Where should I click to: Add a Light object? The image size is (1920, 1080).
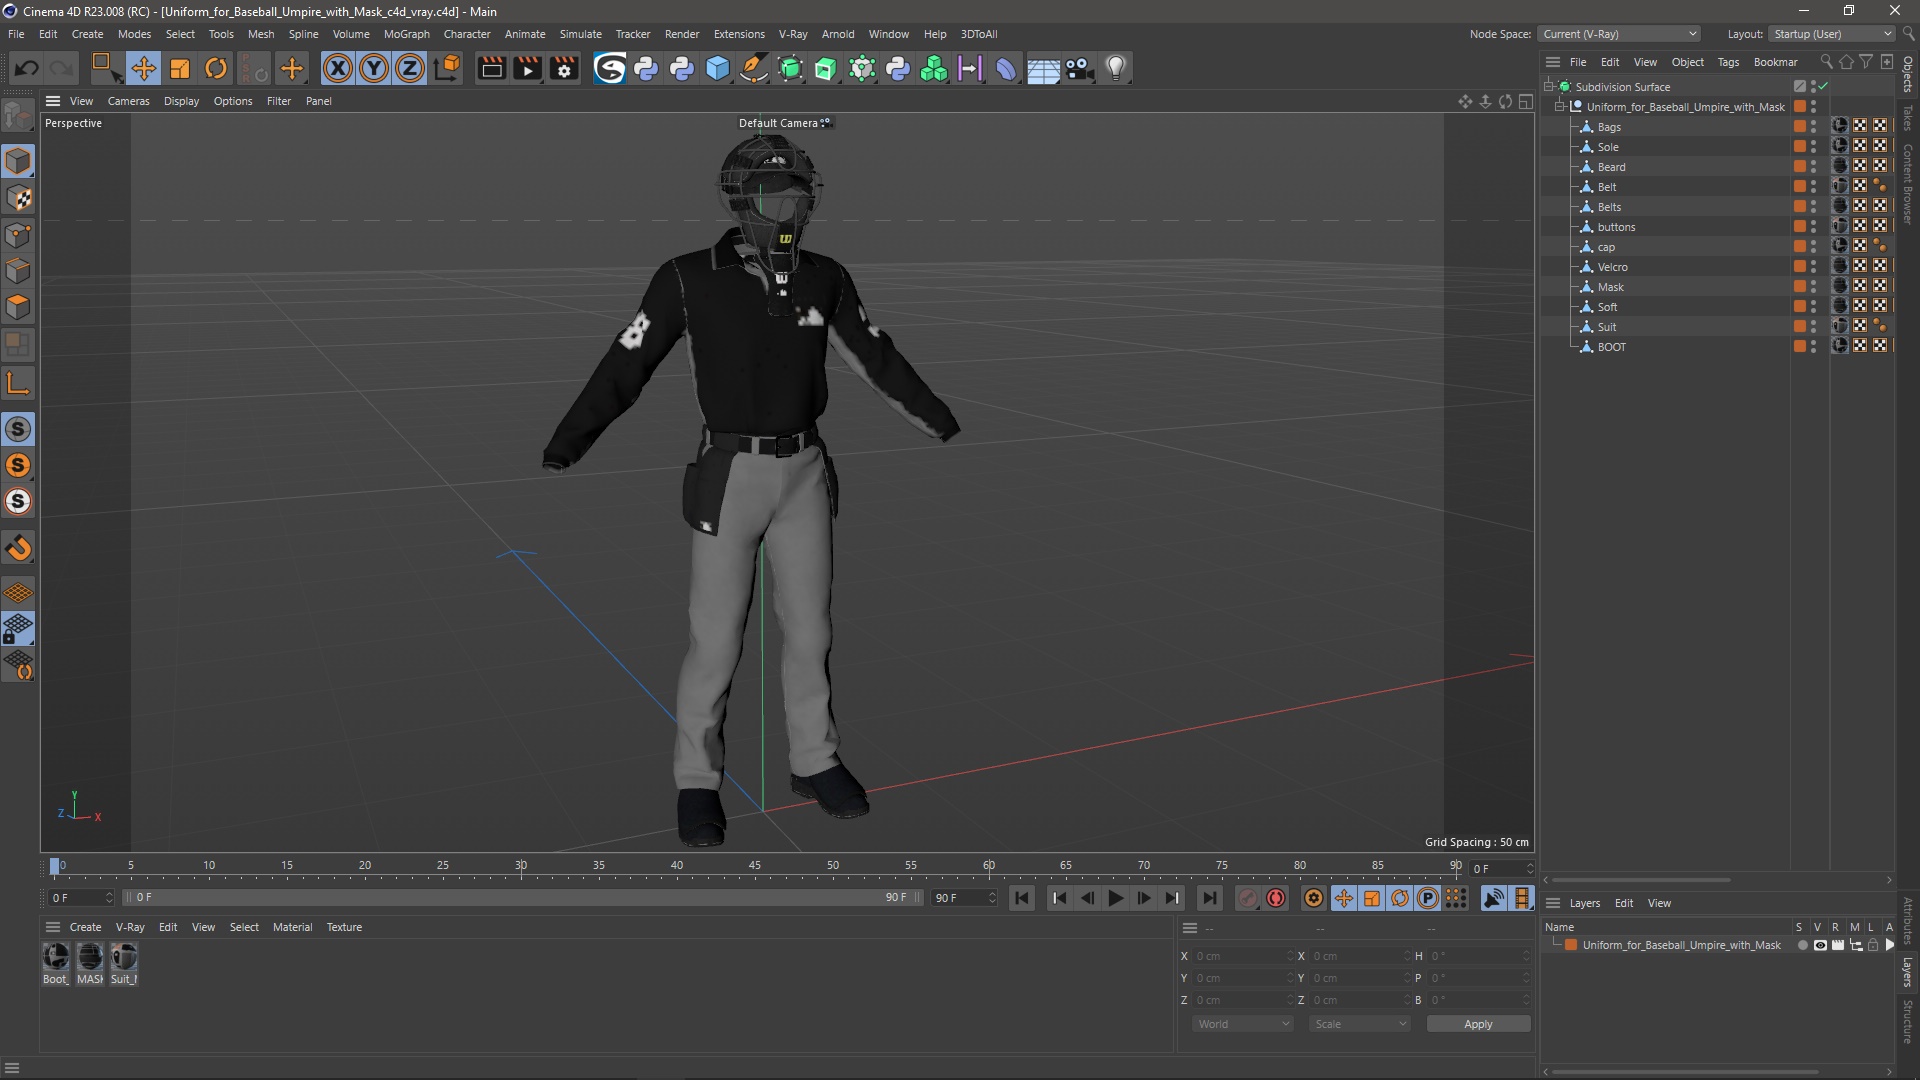(1116, 68)
